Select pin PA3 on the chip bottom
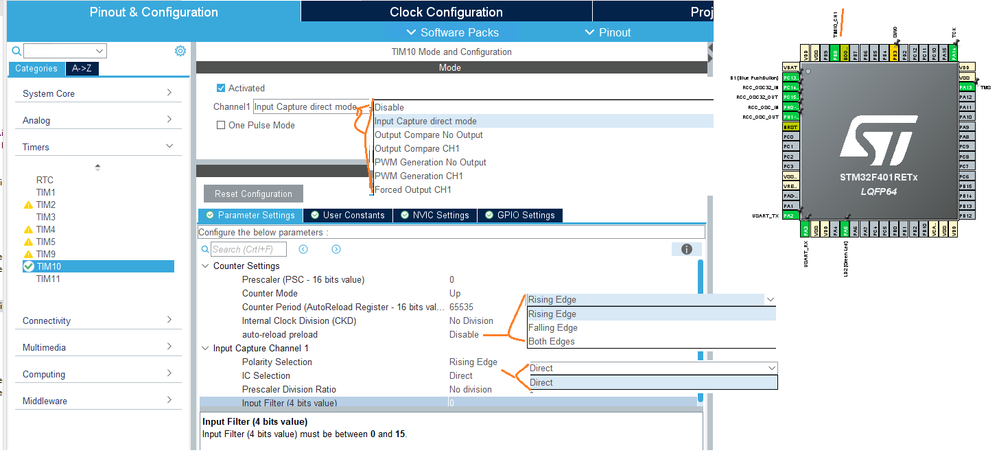Image resolution: width=999 pixels, height=453 pixels. tap(805, 229)
